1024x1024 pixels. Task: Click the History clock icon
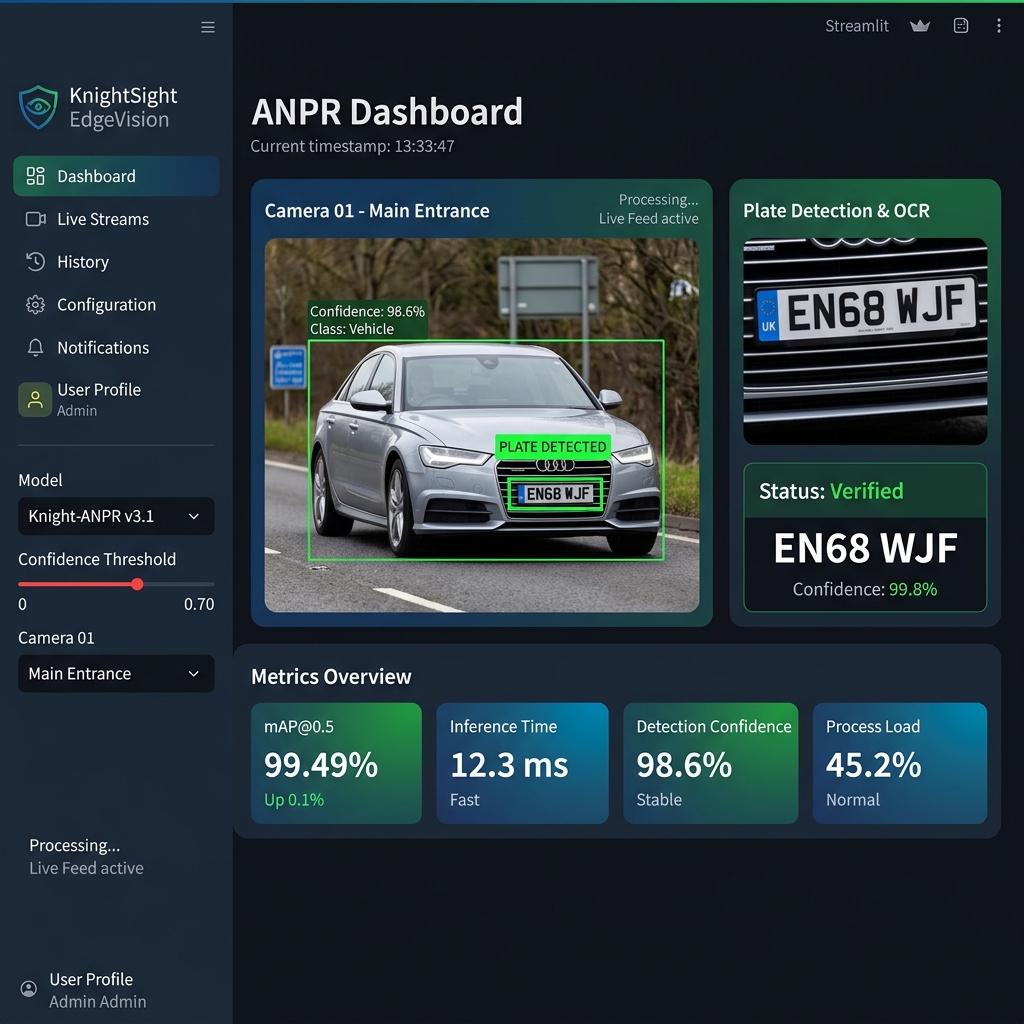click(35, 262)
